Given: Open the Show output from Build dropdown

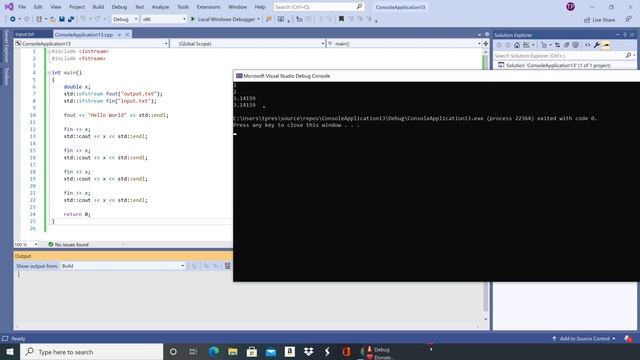Looking at the screenshot, I should 123,266.
